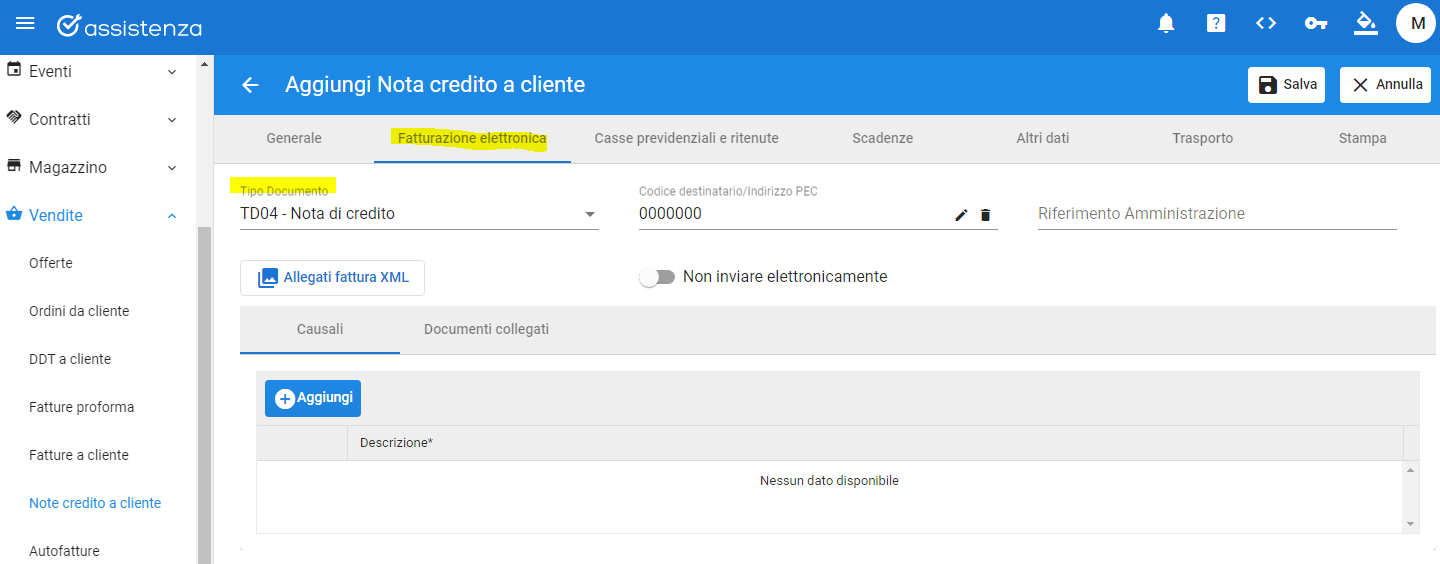
Task: Open Fatture a cliente in sidebar
Action: [79, 455]
